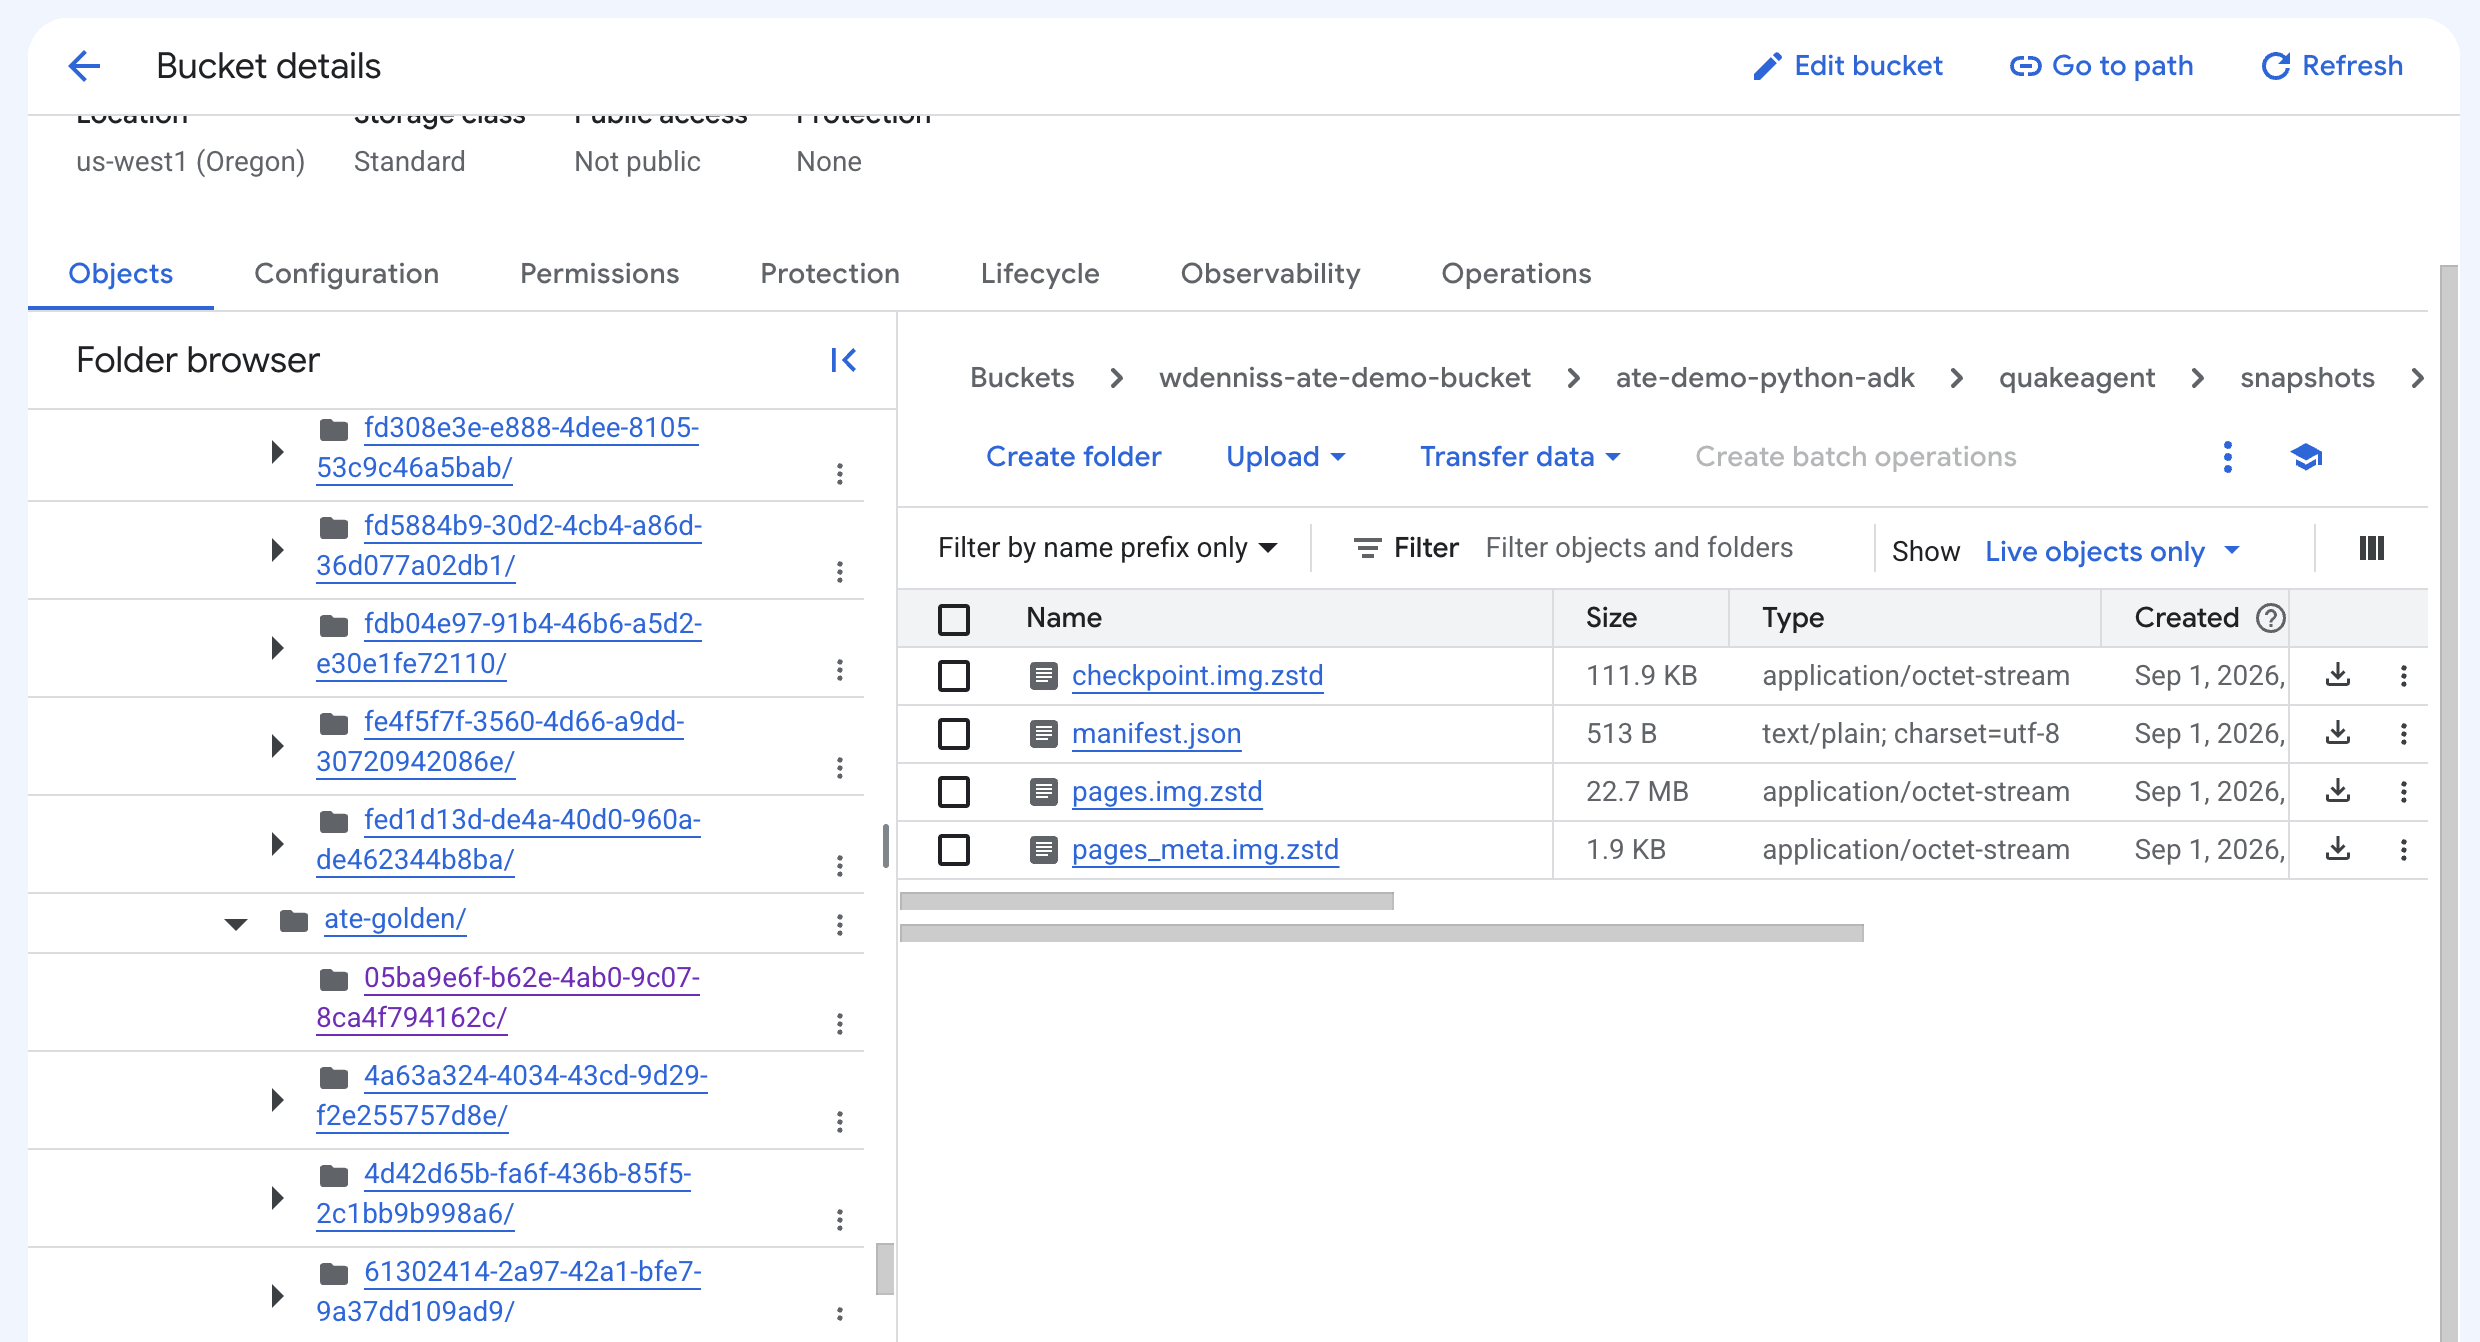The height and width of the screenshot is (1342, 2480).
Task: Open the Created column help icon
Action: 2271,618
